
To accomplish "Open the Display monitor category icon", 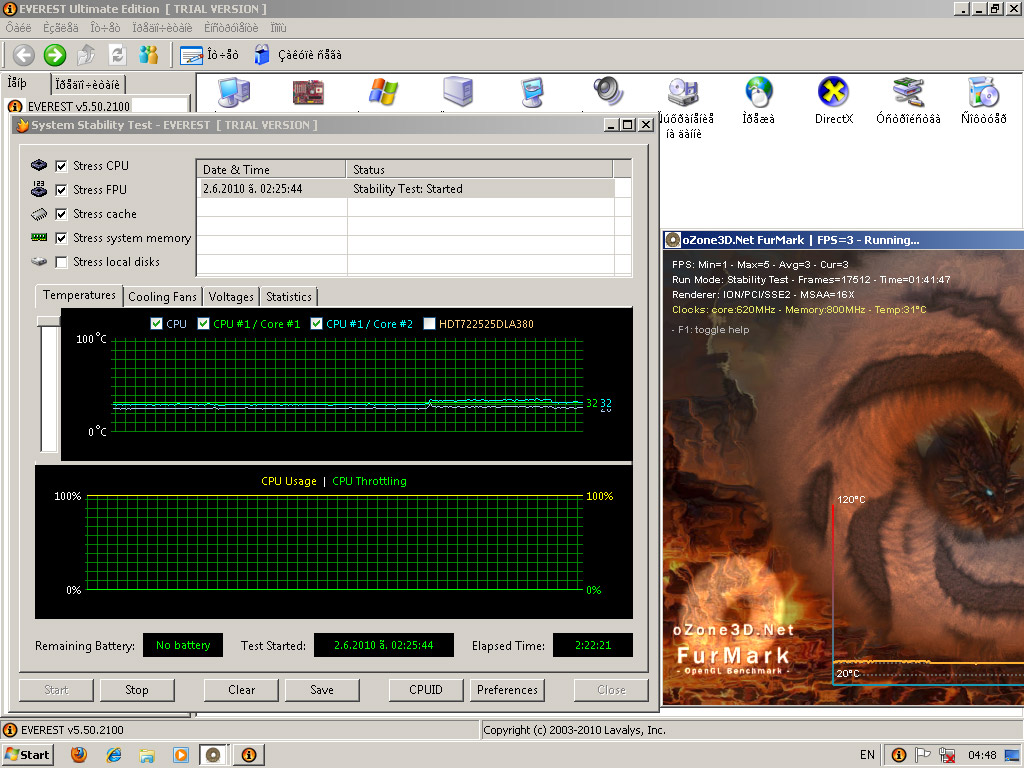I will [x=533, y=92].
